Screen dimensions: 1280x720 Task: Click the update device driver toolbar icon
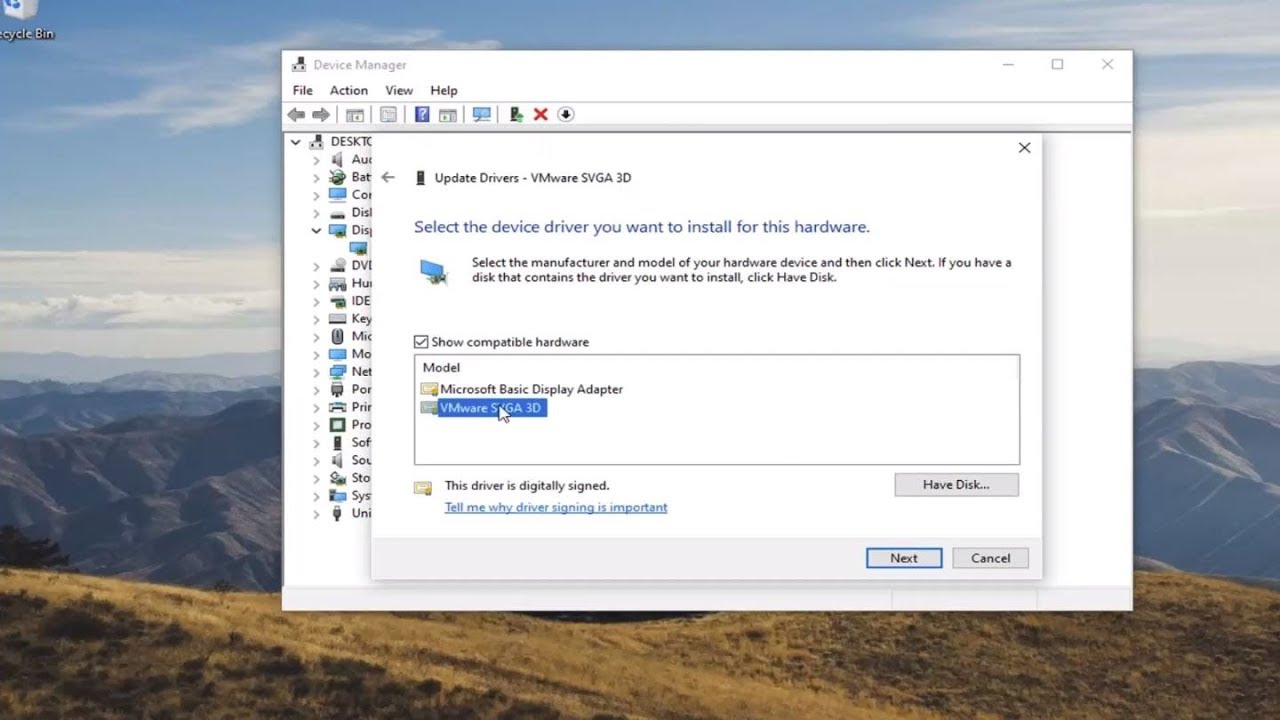pyautogui.click(x=516, y=115)
